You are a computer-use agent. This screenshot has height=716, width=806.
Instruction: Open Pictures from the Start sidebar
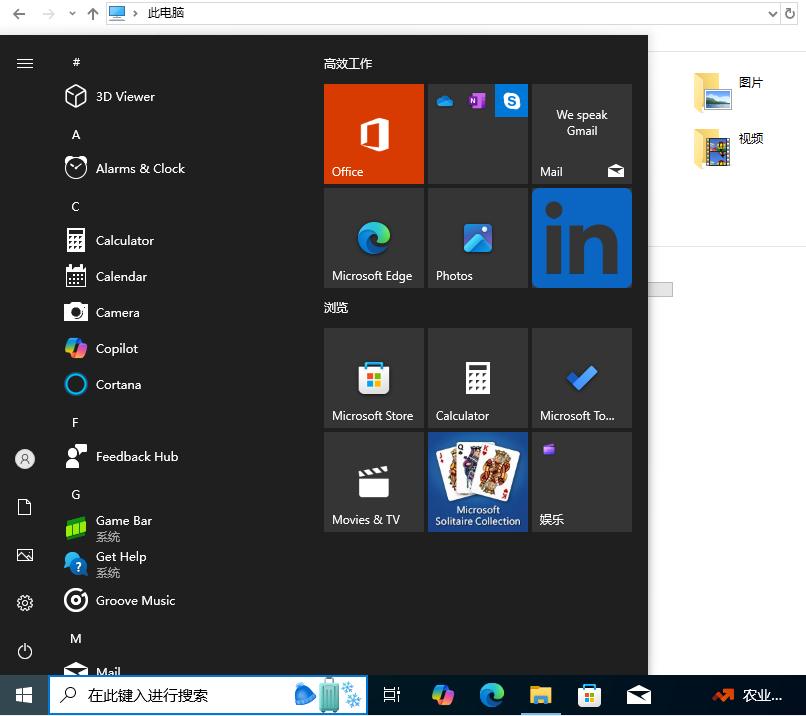pos(25,555)
